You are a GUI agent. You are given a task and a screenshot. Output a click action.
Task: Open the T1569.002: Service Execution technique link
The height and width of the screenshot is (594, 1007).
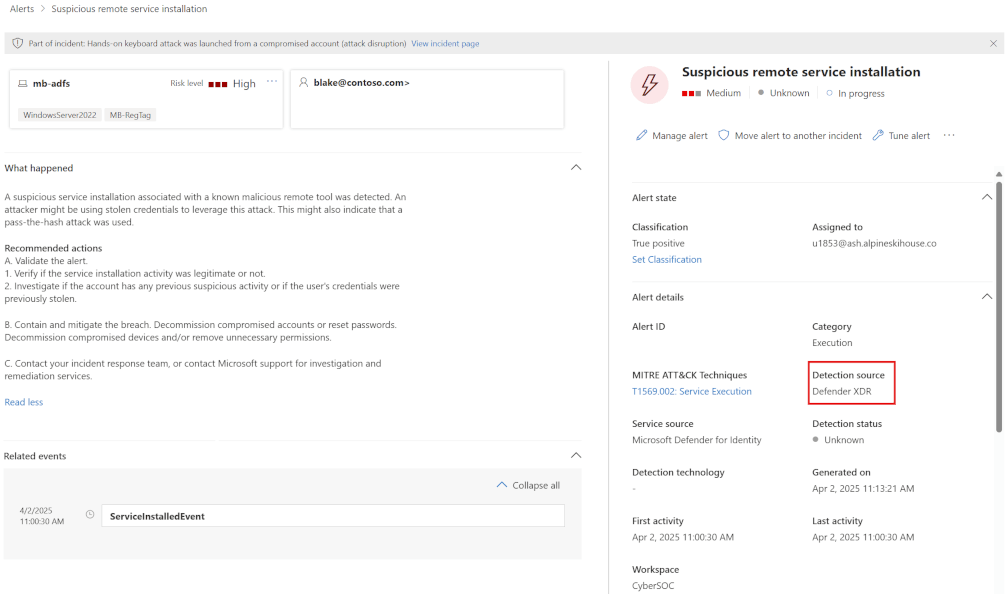pyautogui.click(x=691, y=392)
